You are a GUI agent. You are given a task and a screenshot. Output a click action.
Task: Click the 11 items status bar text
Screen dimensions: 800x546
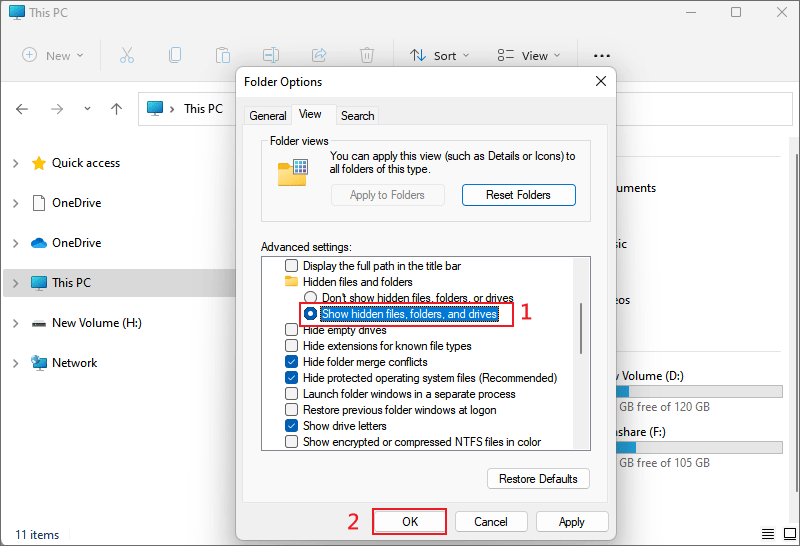tap(37, 534)
